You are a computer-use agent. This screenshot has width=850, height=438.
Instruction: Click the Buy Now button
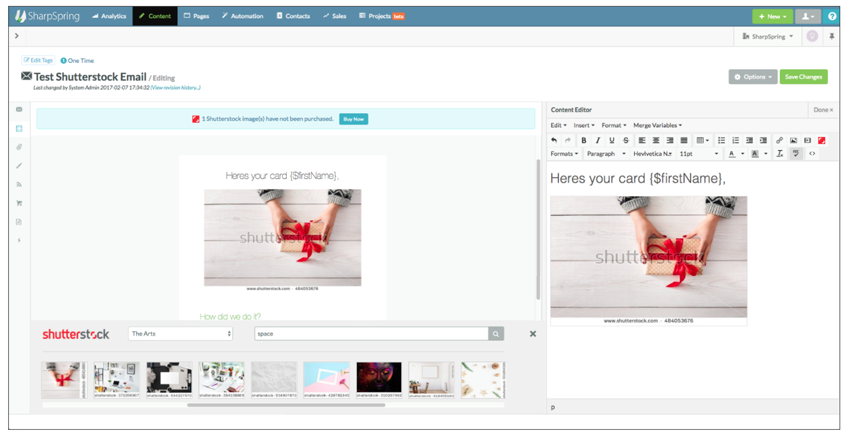tap(353, 119)
